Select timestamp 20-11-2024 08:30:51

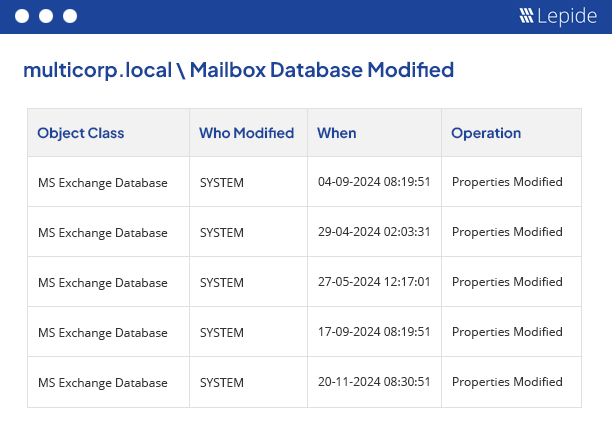(x=374, y=382)
